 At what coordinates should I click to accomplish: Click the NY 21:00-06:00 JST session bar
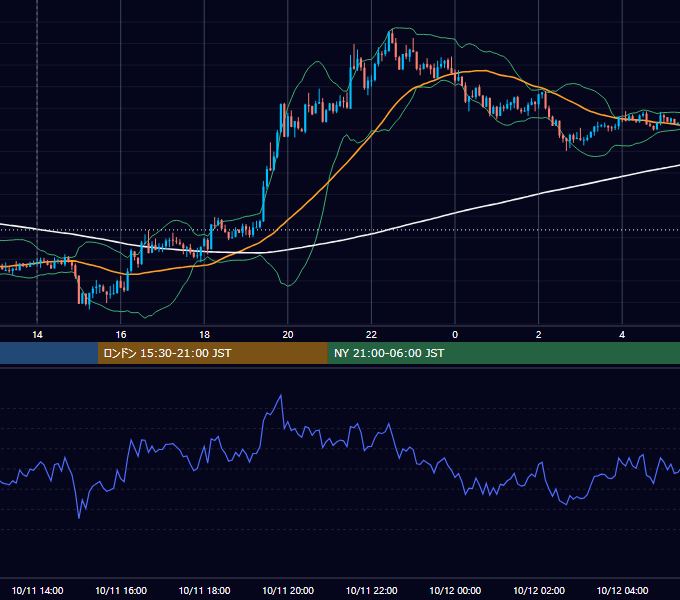click(503, 353)
